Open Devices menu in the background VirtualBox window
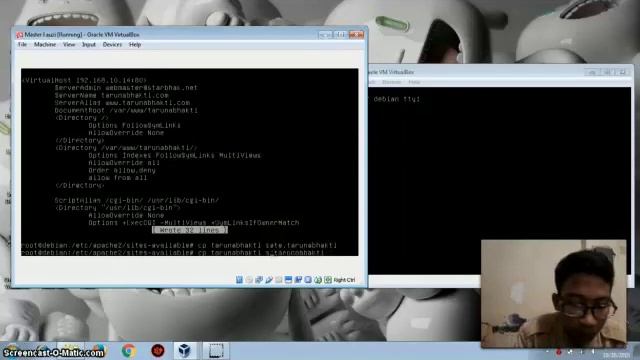The image size is (640, 360). coord(391,82)
